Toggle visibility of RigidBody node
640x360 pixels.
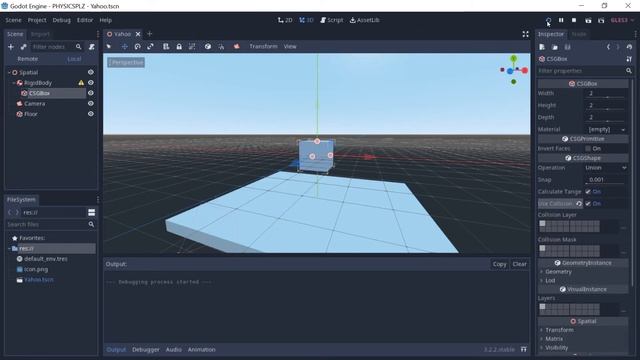(91, 83)
